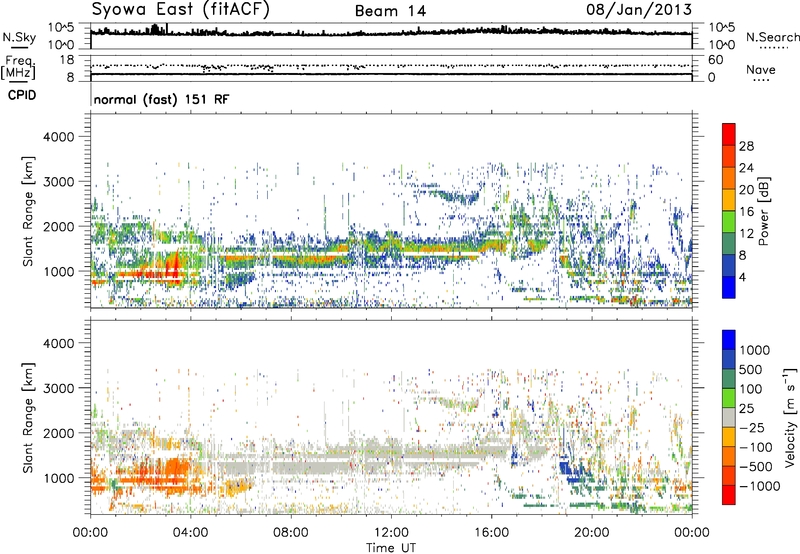The height and width of the screenshot is (554, 800).
Task: Click the "500" label on velocity colorbar
Action: tap(751, 370)
